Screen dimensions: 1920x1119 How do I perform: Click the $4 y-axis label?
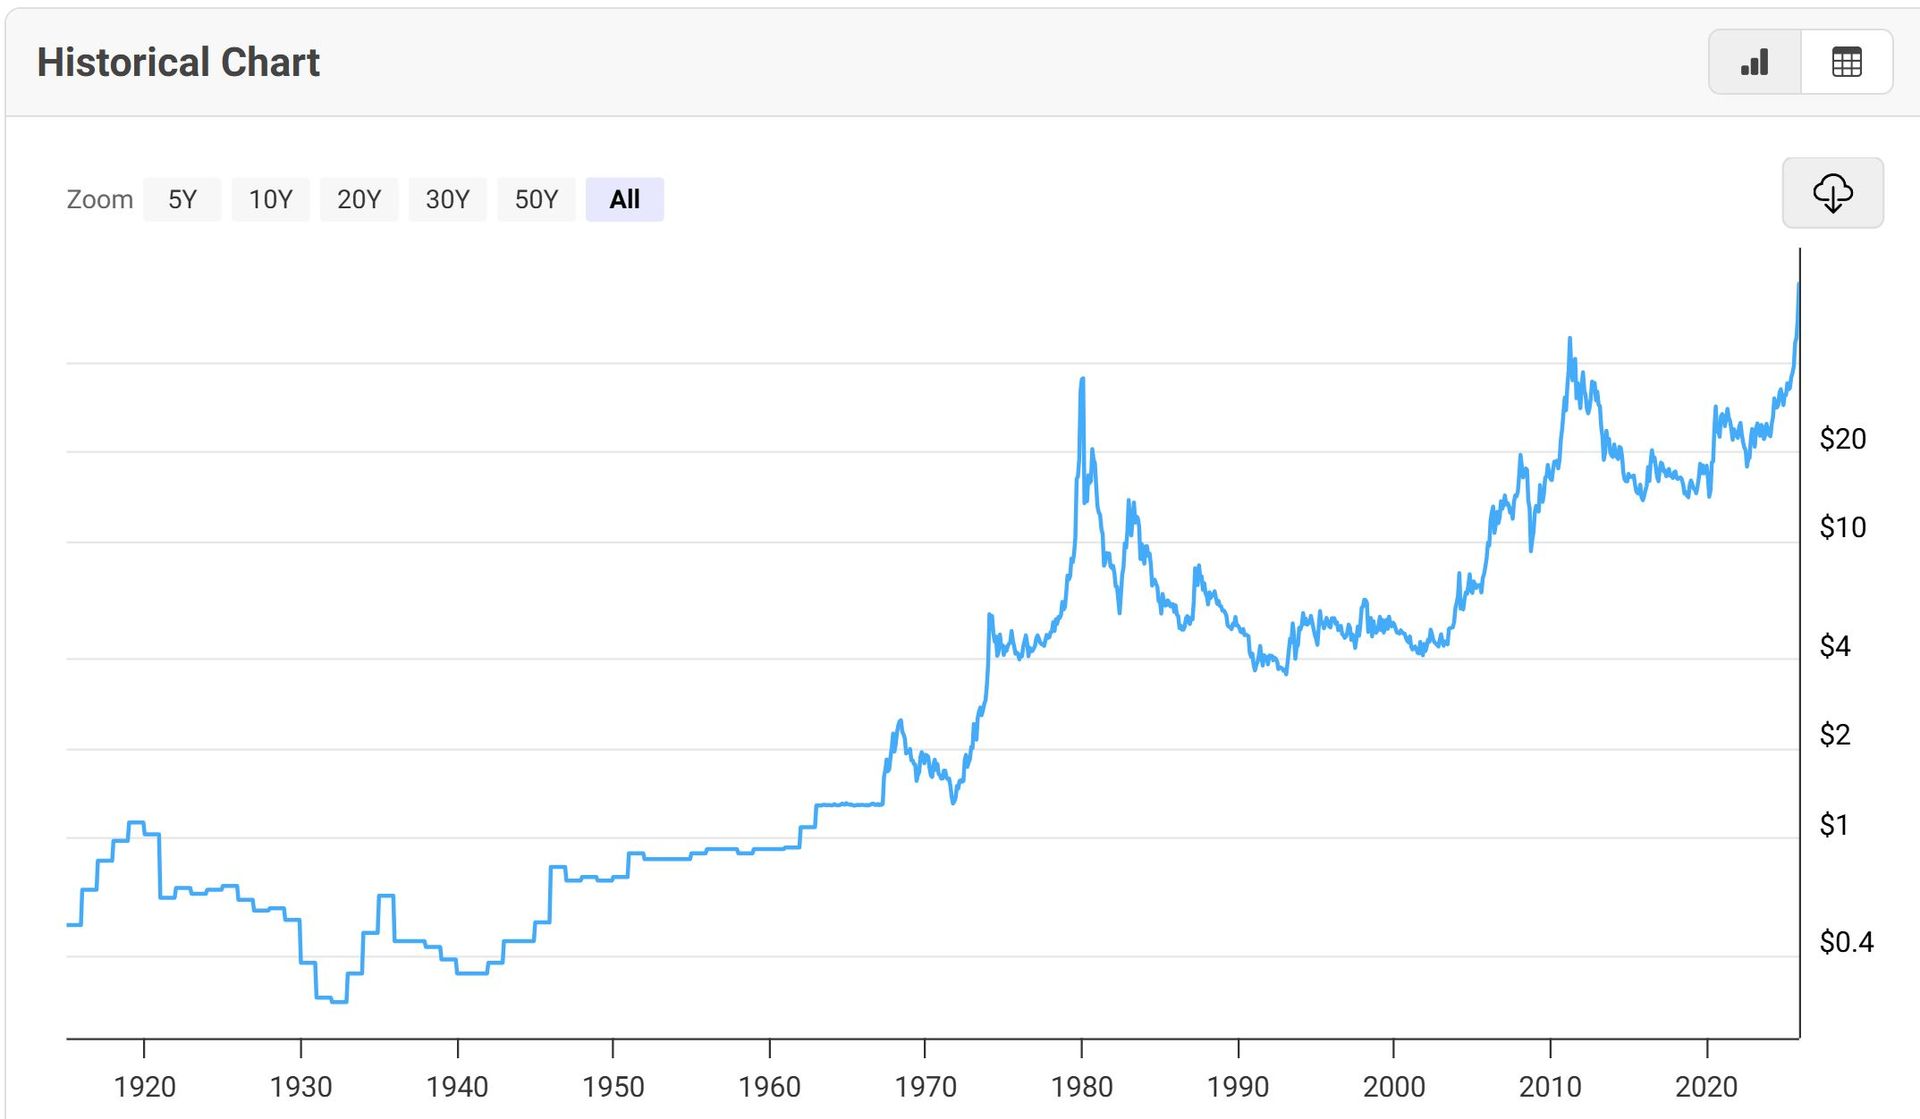tap(1834, 647)
